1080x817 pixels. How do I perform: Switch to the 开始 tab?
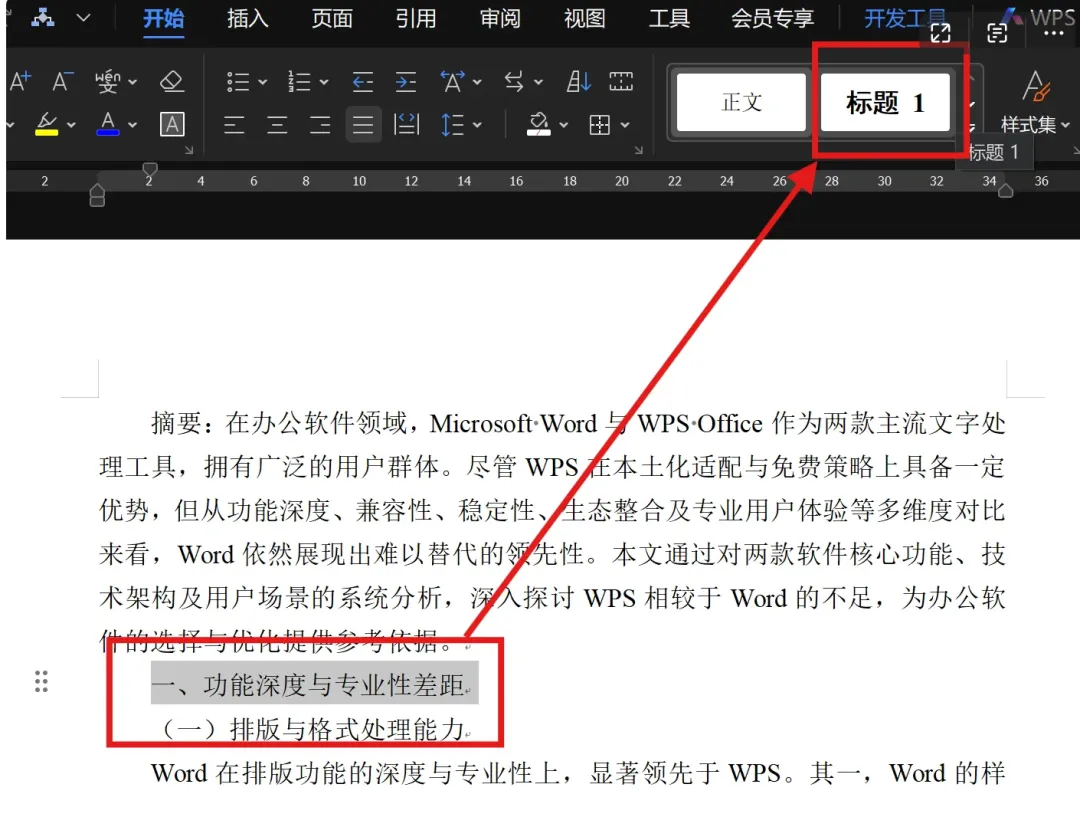[164, 18]
